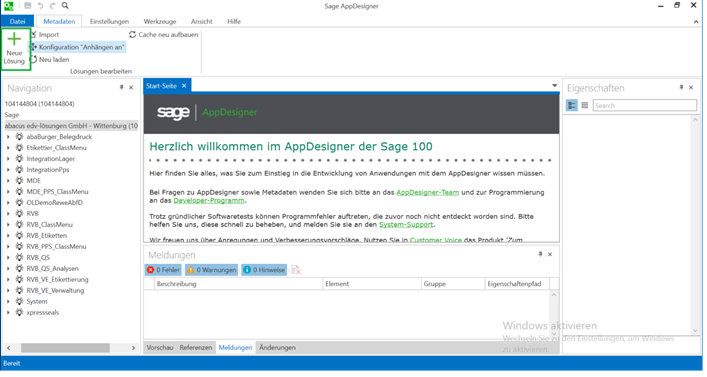Close the Navigation panel
This screenshot has width=707, height=377.
[131, 88]
